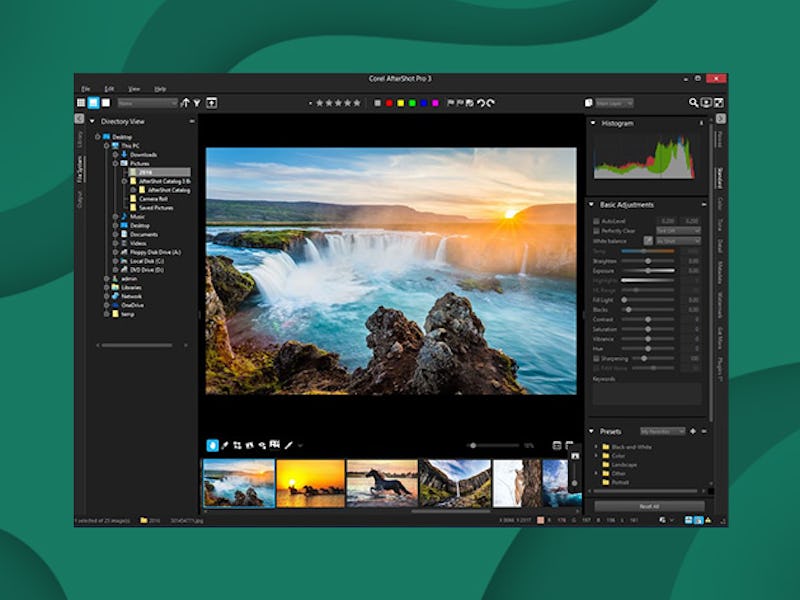Choose the Crop tool below the preview
Screen dimensions: 800x600
238,445
